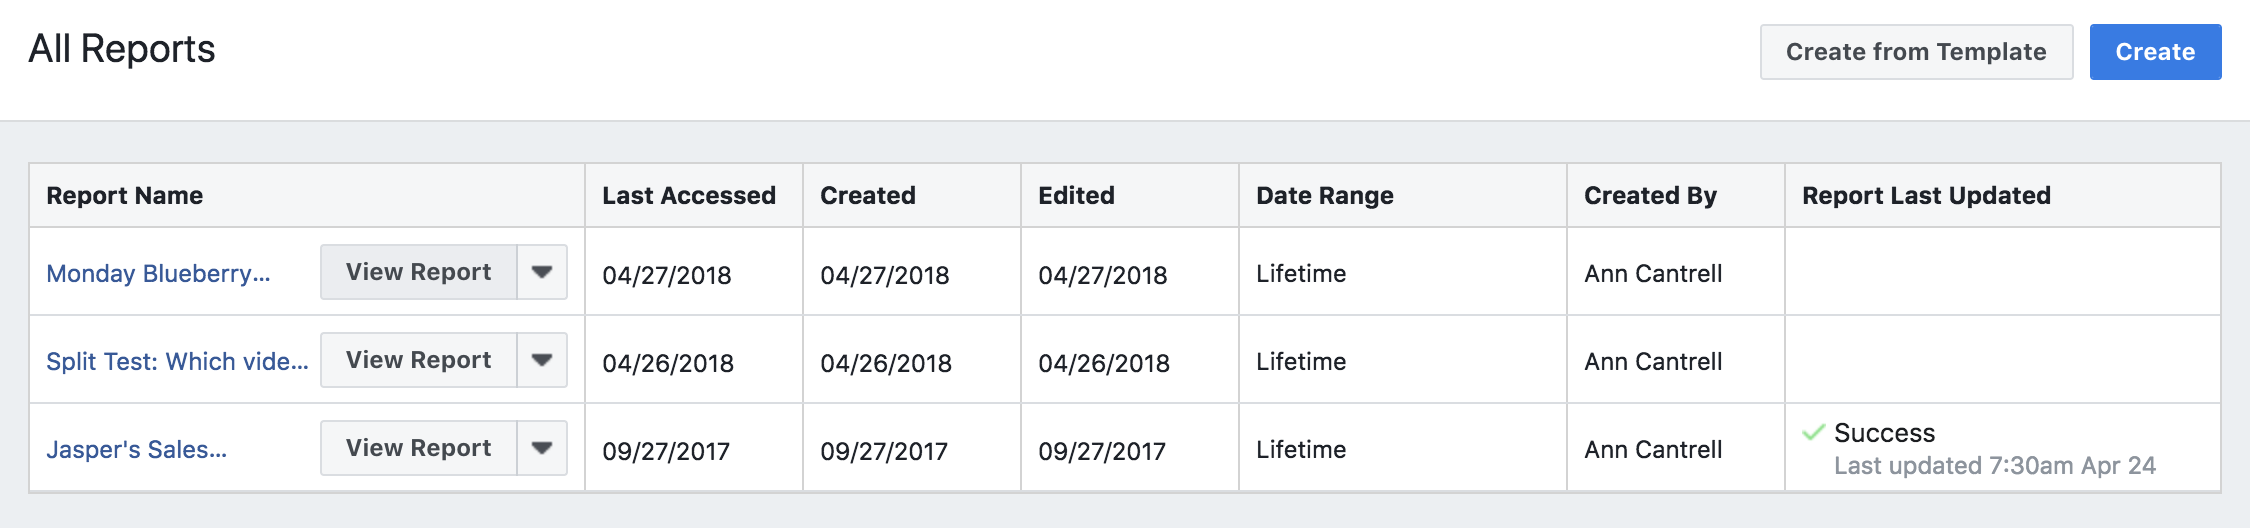Sort by Created column header

(x=868, y=196)
